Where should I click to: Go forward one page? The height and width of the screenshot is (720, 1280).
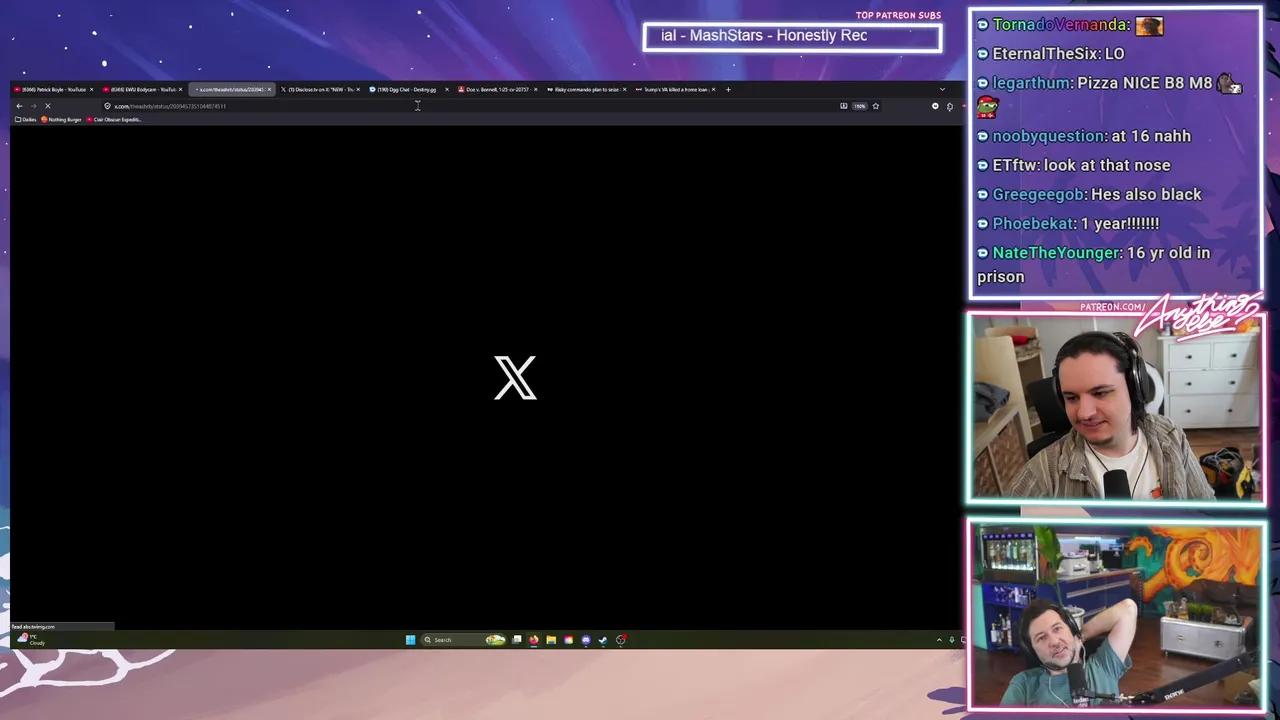33,106
